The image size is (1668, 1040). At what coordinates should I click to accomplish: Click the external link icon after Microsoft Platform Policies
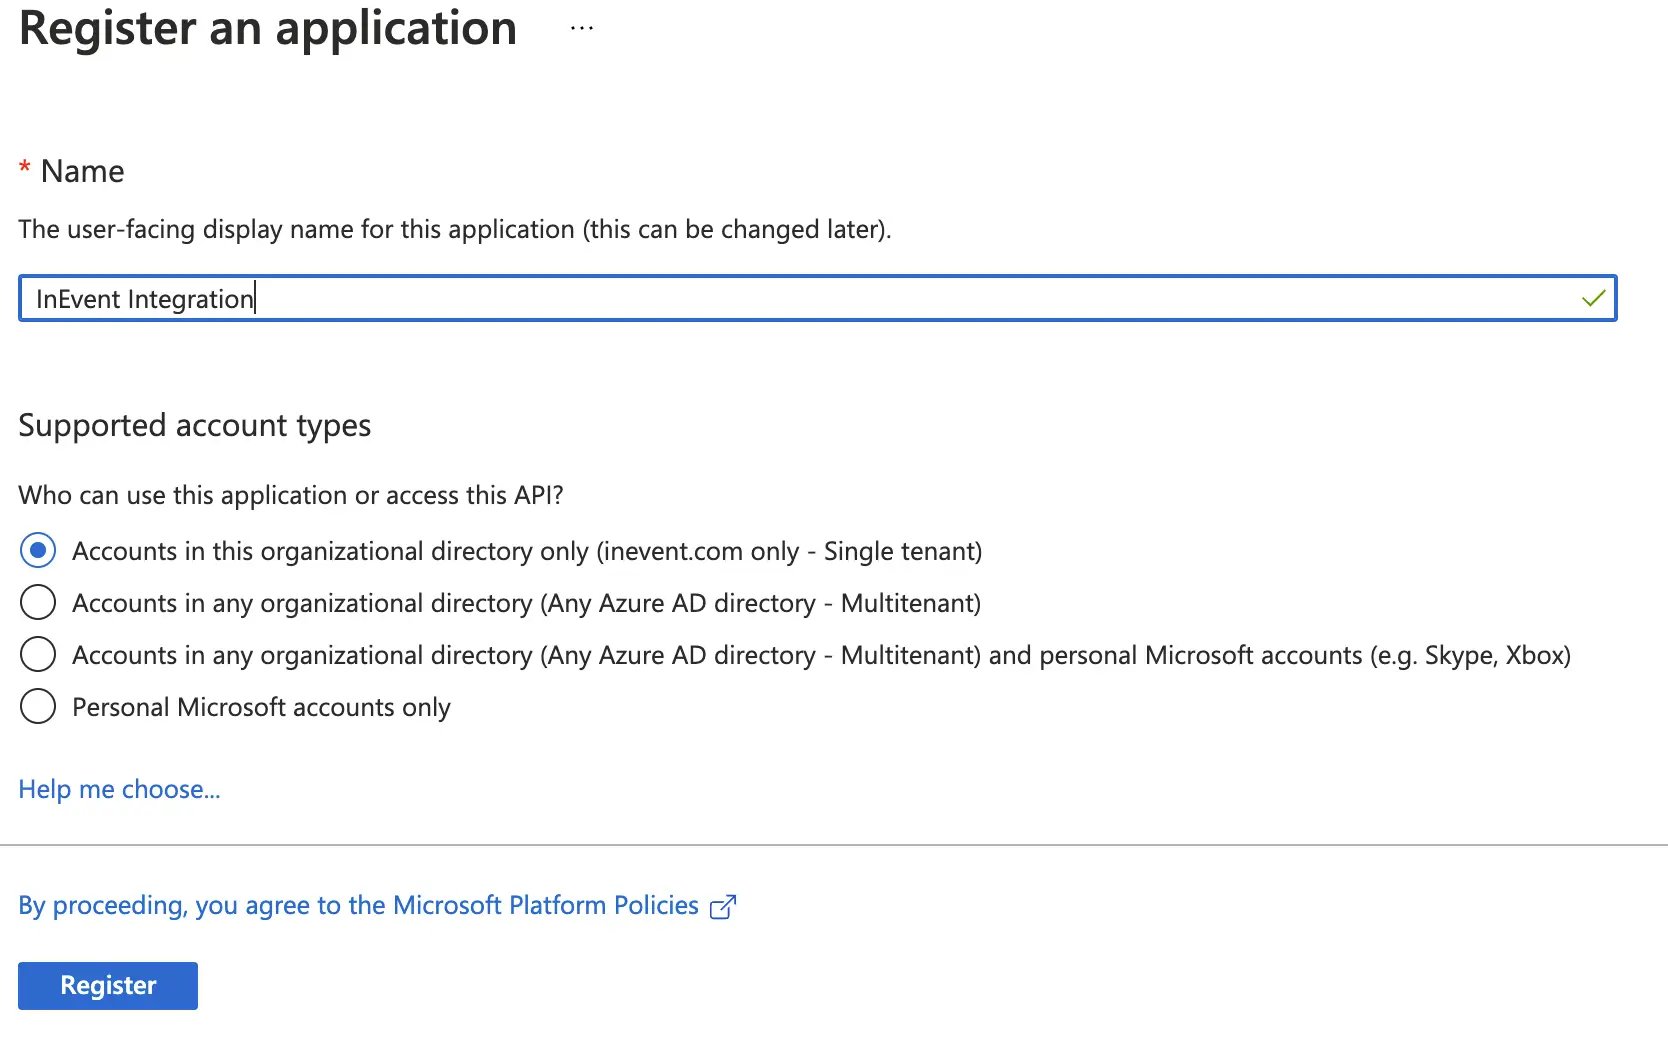723,907
